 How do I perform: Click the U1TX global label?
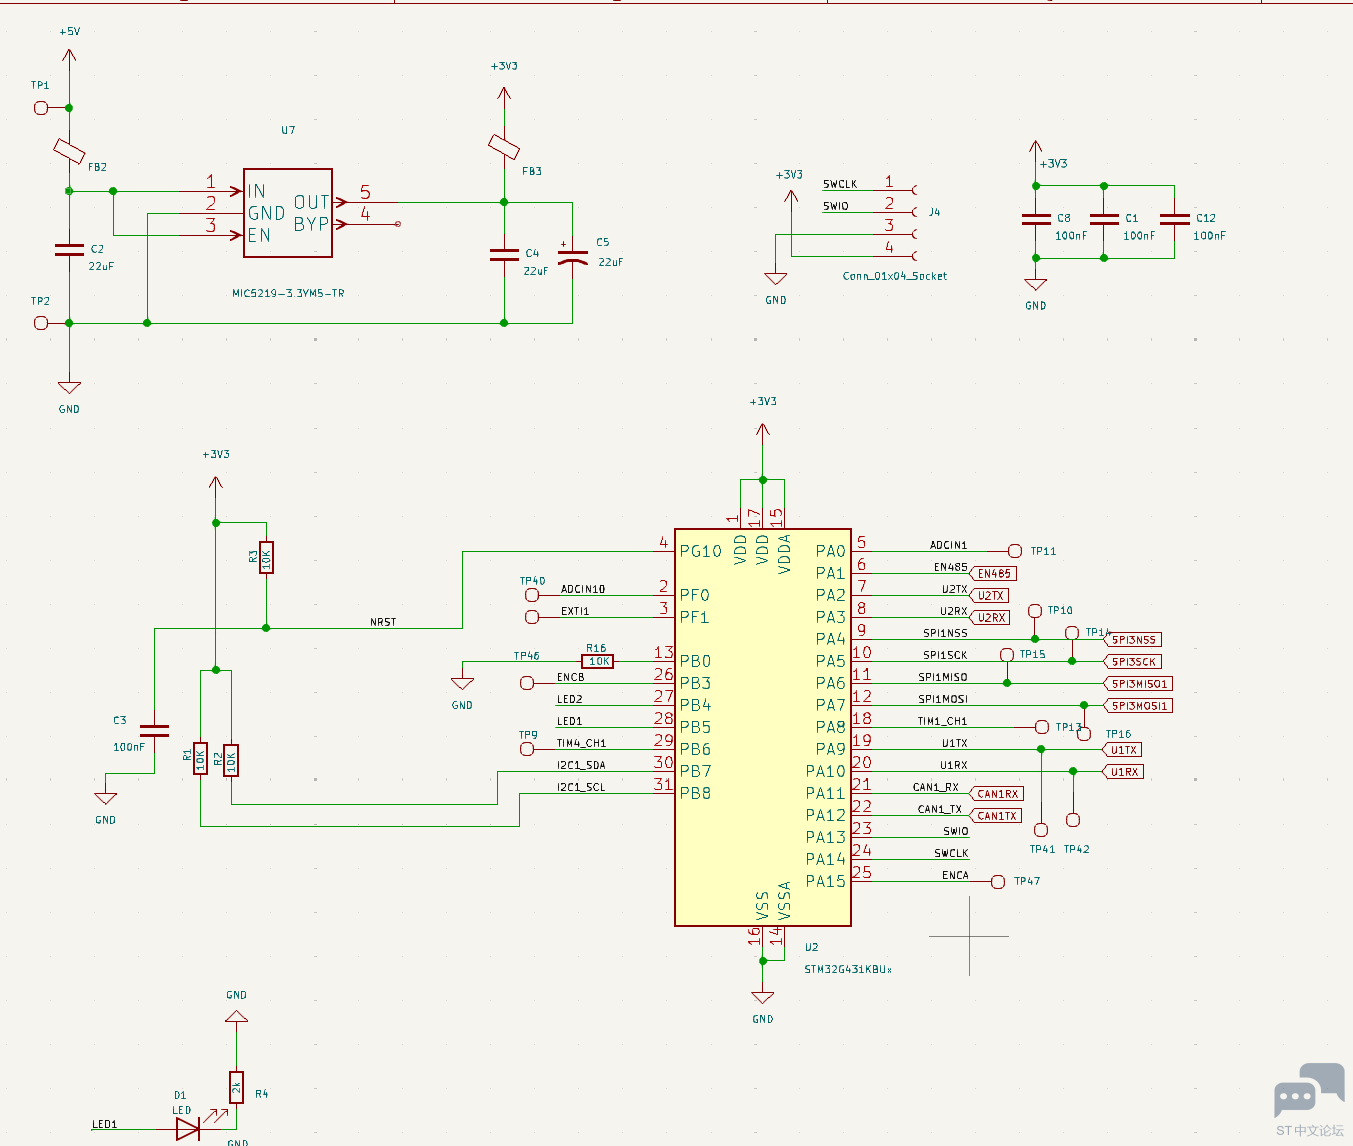[x=1123, y=750]
